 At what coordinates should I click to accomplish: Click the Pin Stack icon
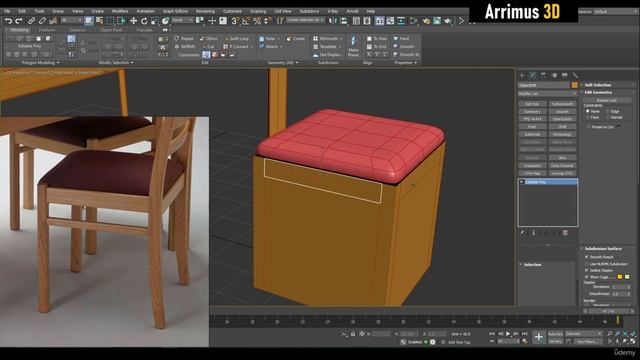pyautogui.click(x=522, y=233)
